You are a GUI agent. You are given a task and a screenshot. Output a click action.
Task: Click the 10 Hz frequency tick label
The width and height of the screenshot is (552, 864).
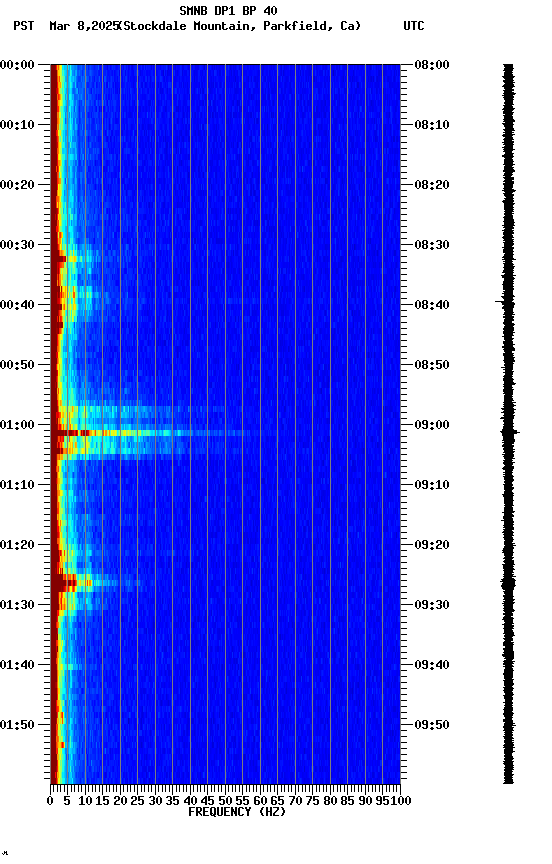(85, 801)
